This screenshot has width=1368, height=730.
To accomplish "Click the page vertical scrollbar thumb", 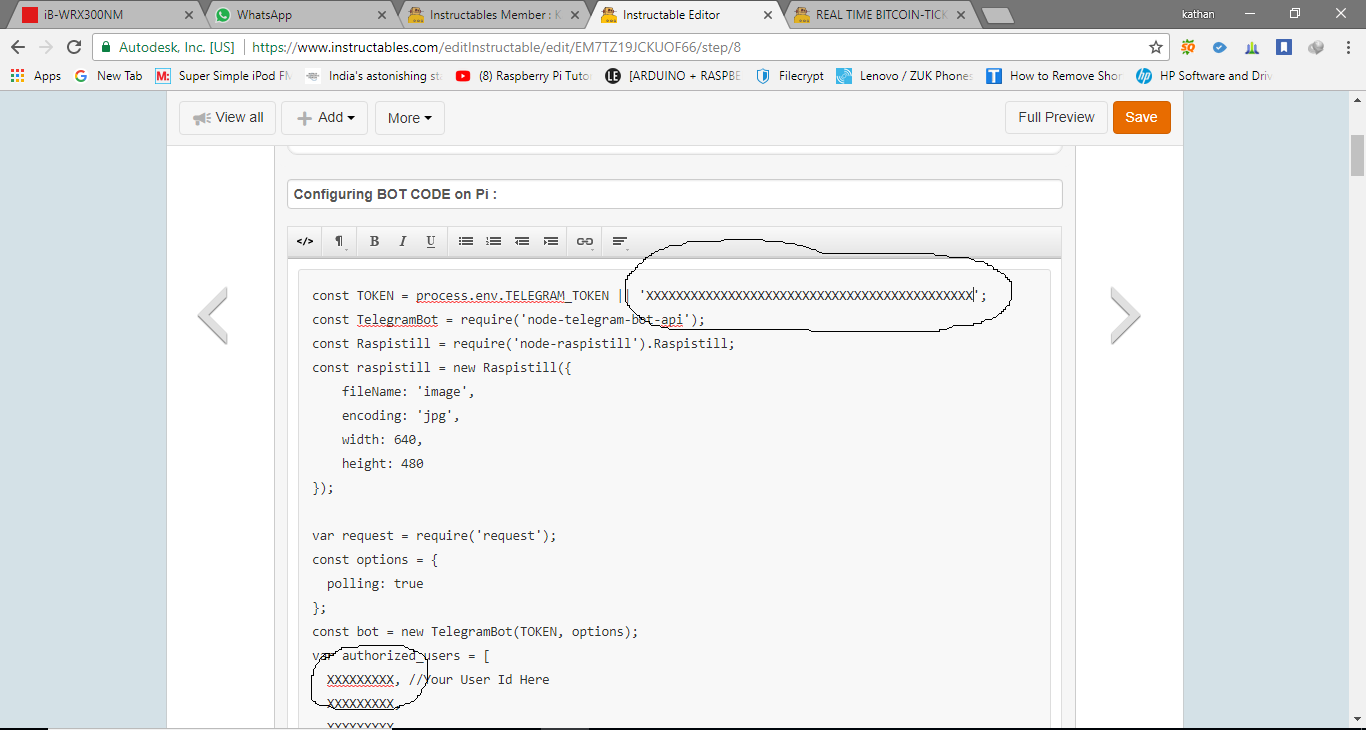I will (1357, 155).
